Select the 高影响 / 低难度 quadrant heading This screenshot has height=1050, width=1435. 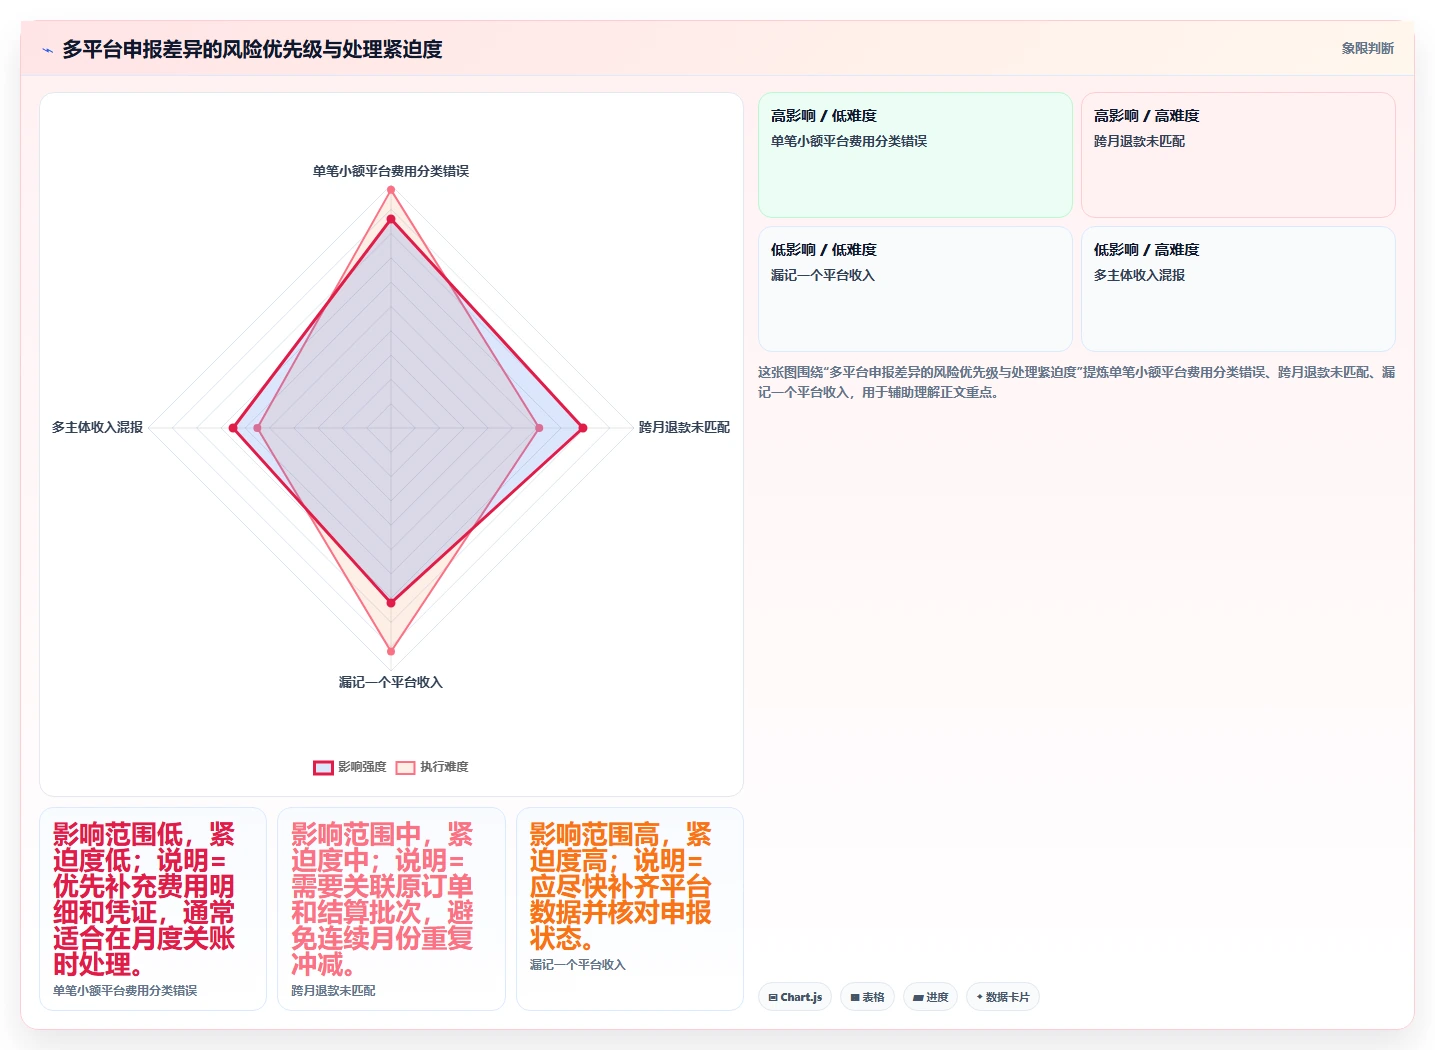pyautogui.click(x=823, y=116)
